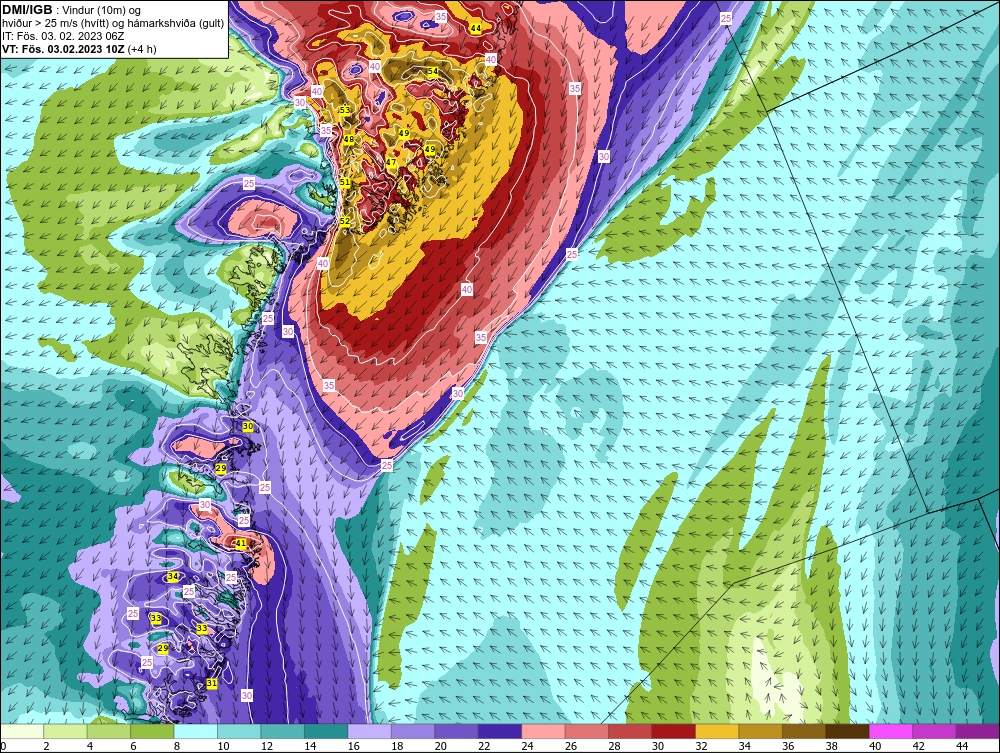The height and width of the screenshot is (753, 1000).
Task: Select the olive green 6–8 legend swatch
Action: 152,731
